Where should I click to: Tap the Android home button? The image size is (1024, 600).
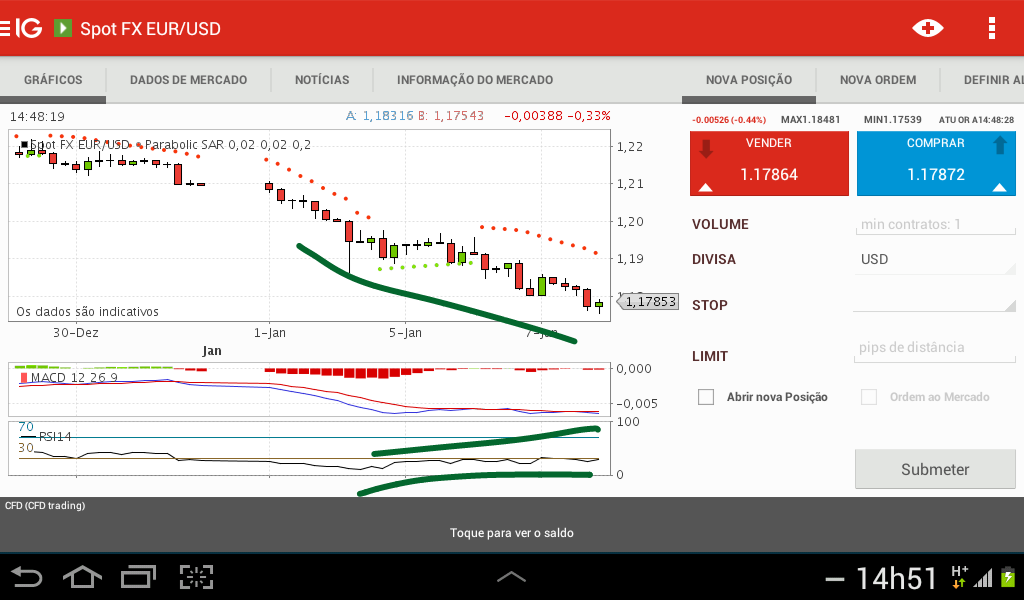(82, 577)
